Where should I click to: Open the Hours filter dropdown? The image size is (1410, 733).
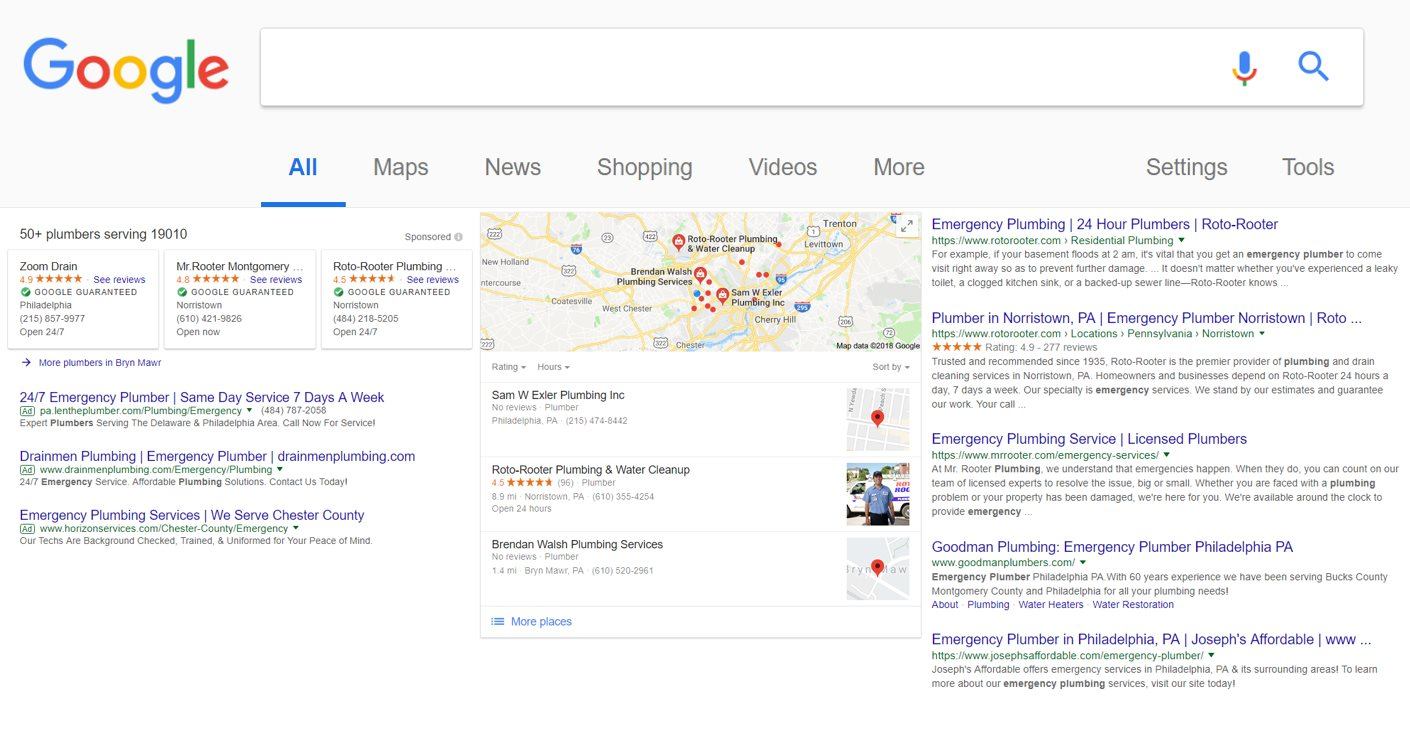553,367
